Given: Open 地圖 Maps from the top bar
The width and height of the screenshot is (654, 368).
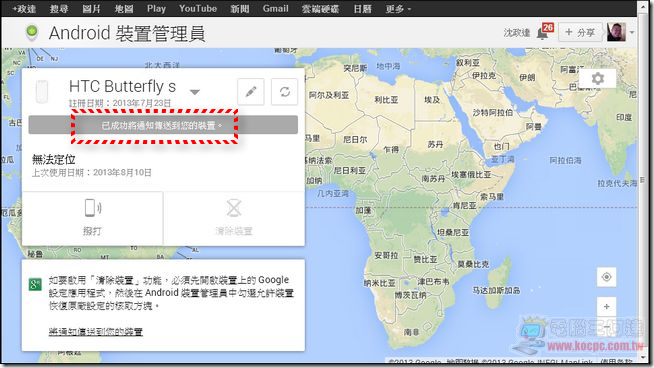Looking at the screenshot, I should pos(124,9).
